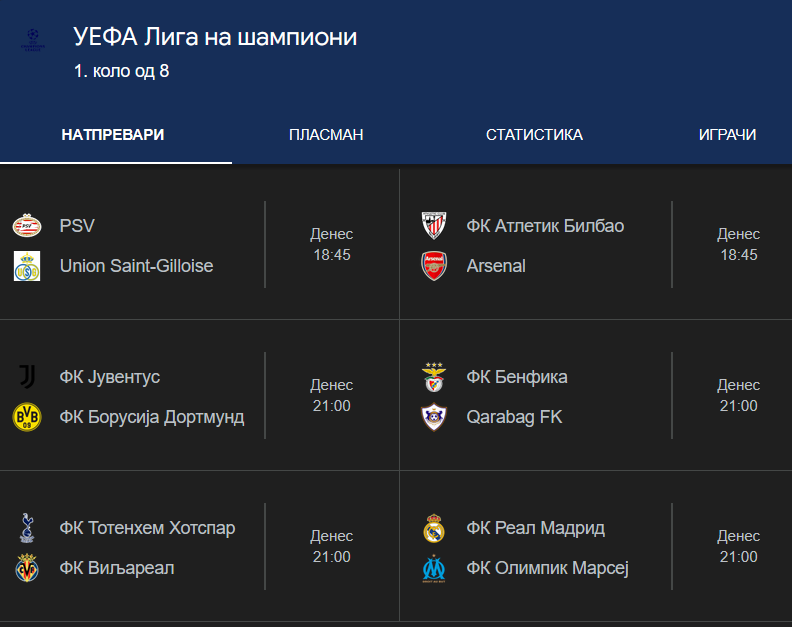Switch to the ПЛАСМАН tab
The height and width of the screenshot is (627, 792).
(x=326, y=135)
